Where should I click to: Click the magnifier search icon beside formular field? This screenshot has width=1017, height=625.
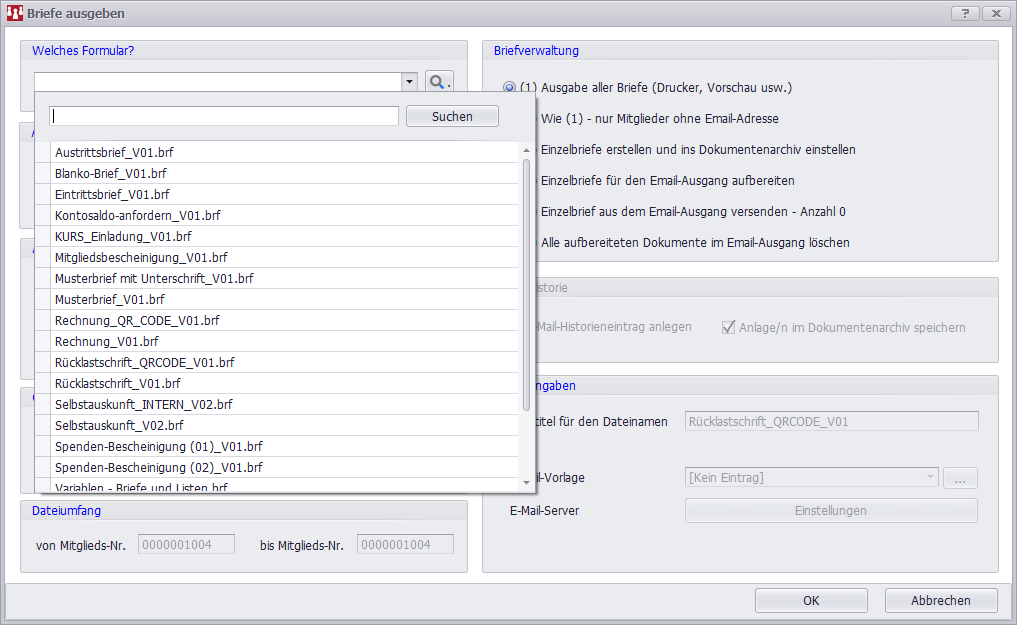[439, 82]
